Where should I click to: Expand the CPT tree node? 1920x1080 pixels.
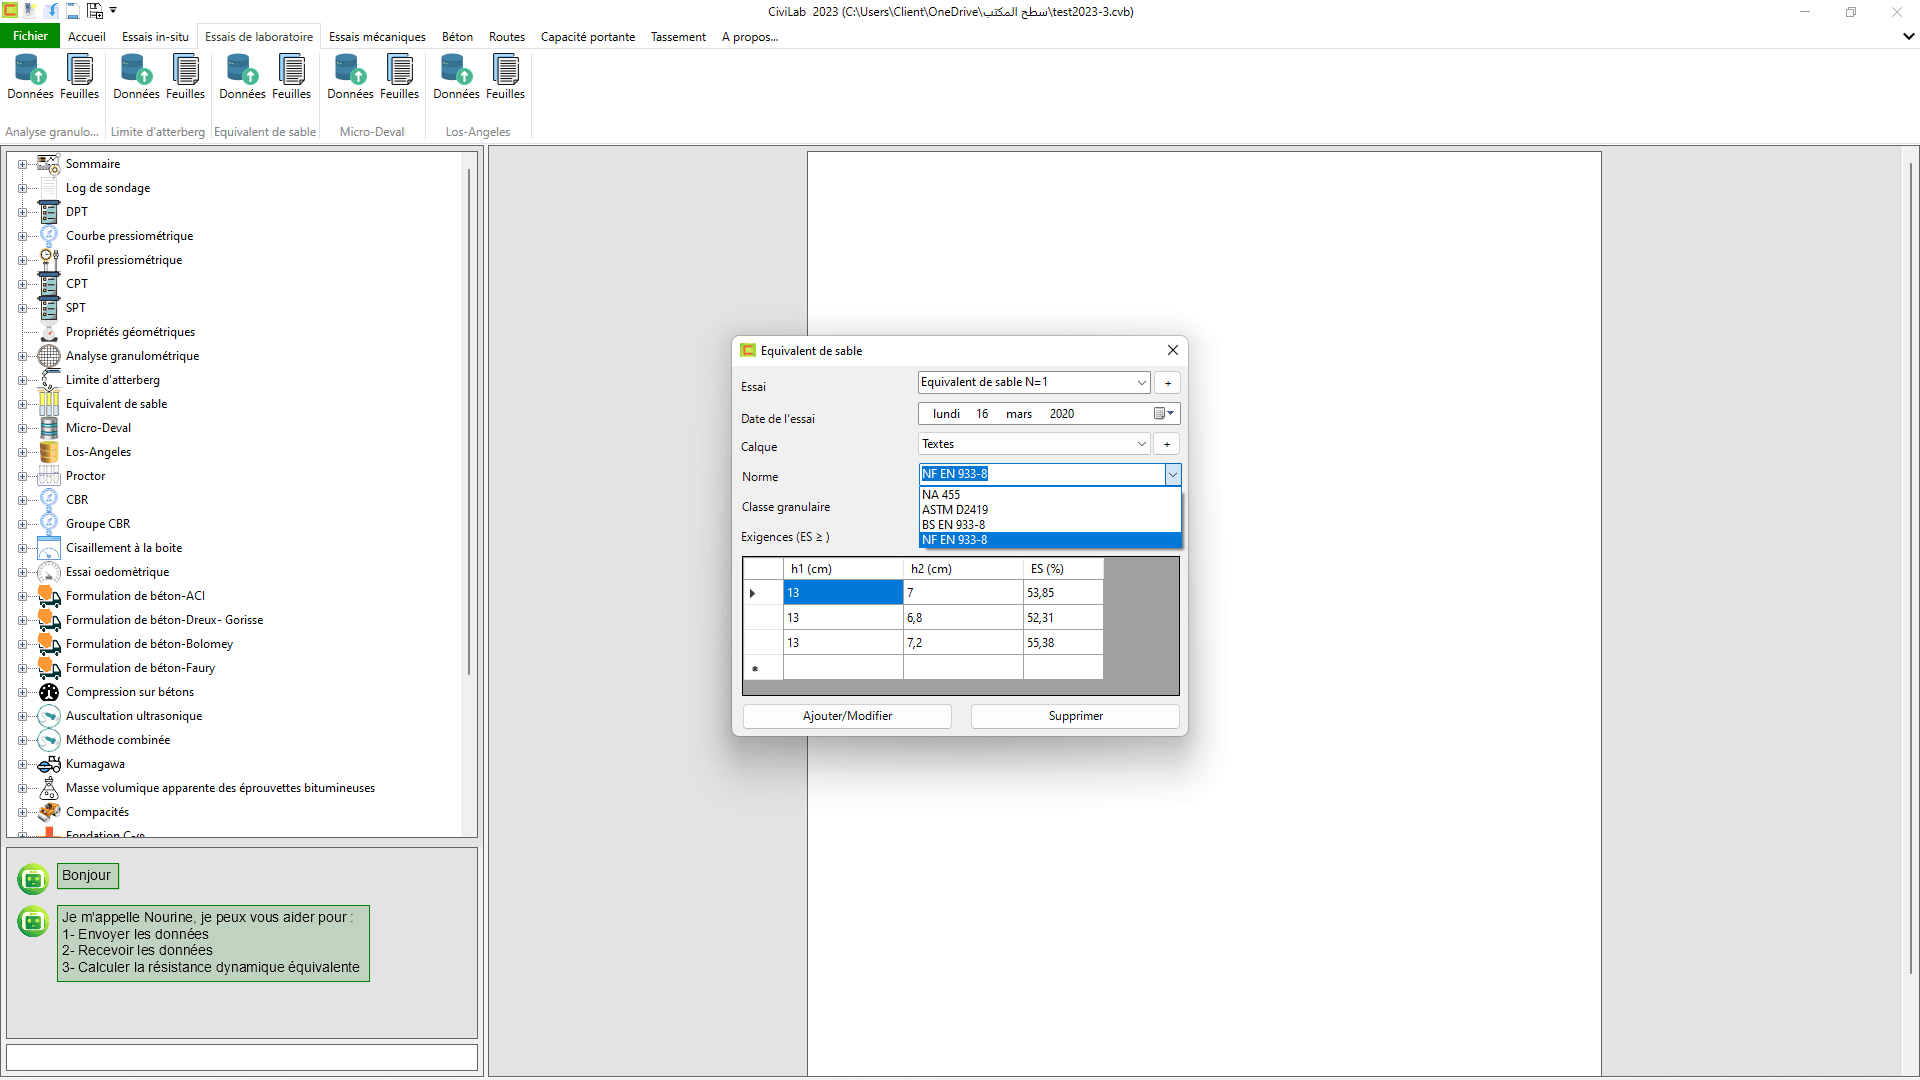point(22,284)
